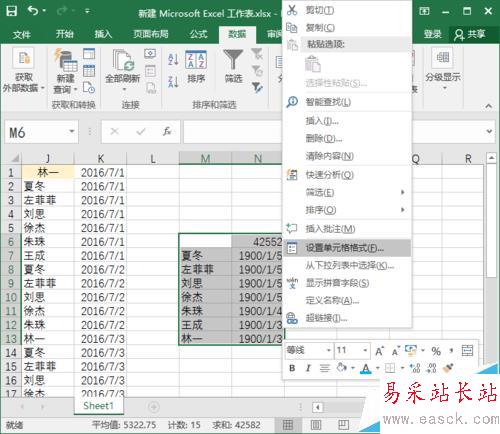Click the Share (共享) button

tap(470, 34)
